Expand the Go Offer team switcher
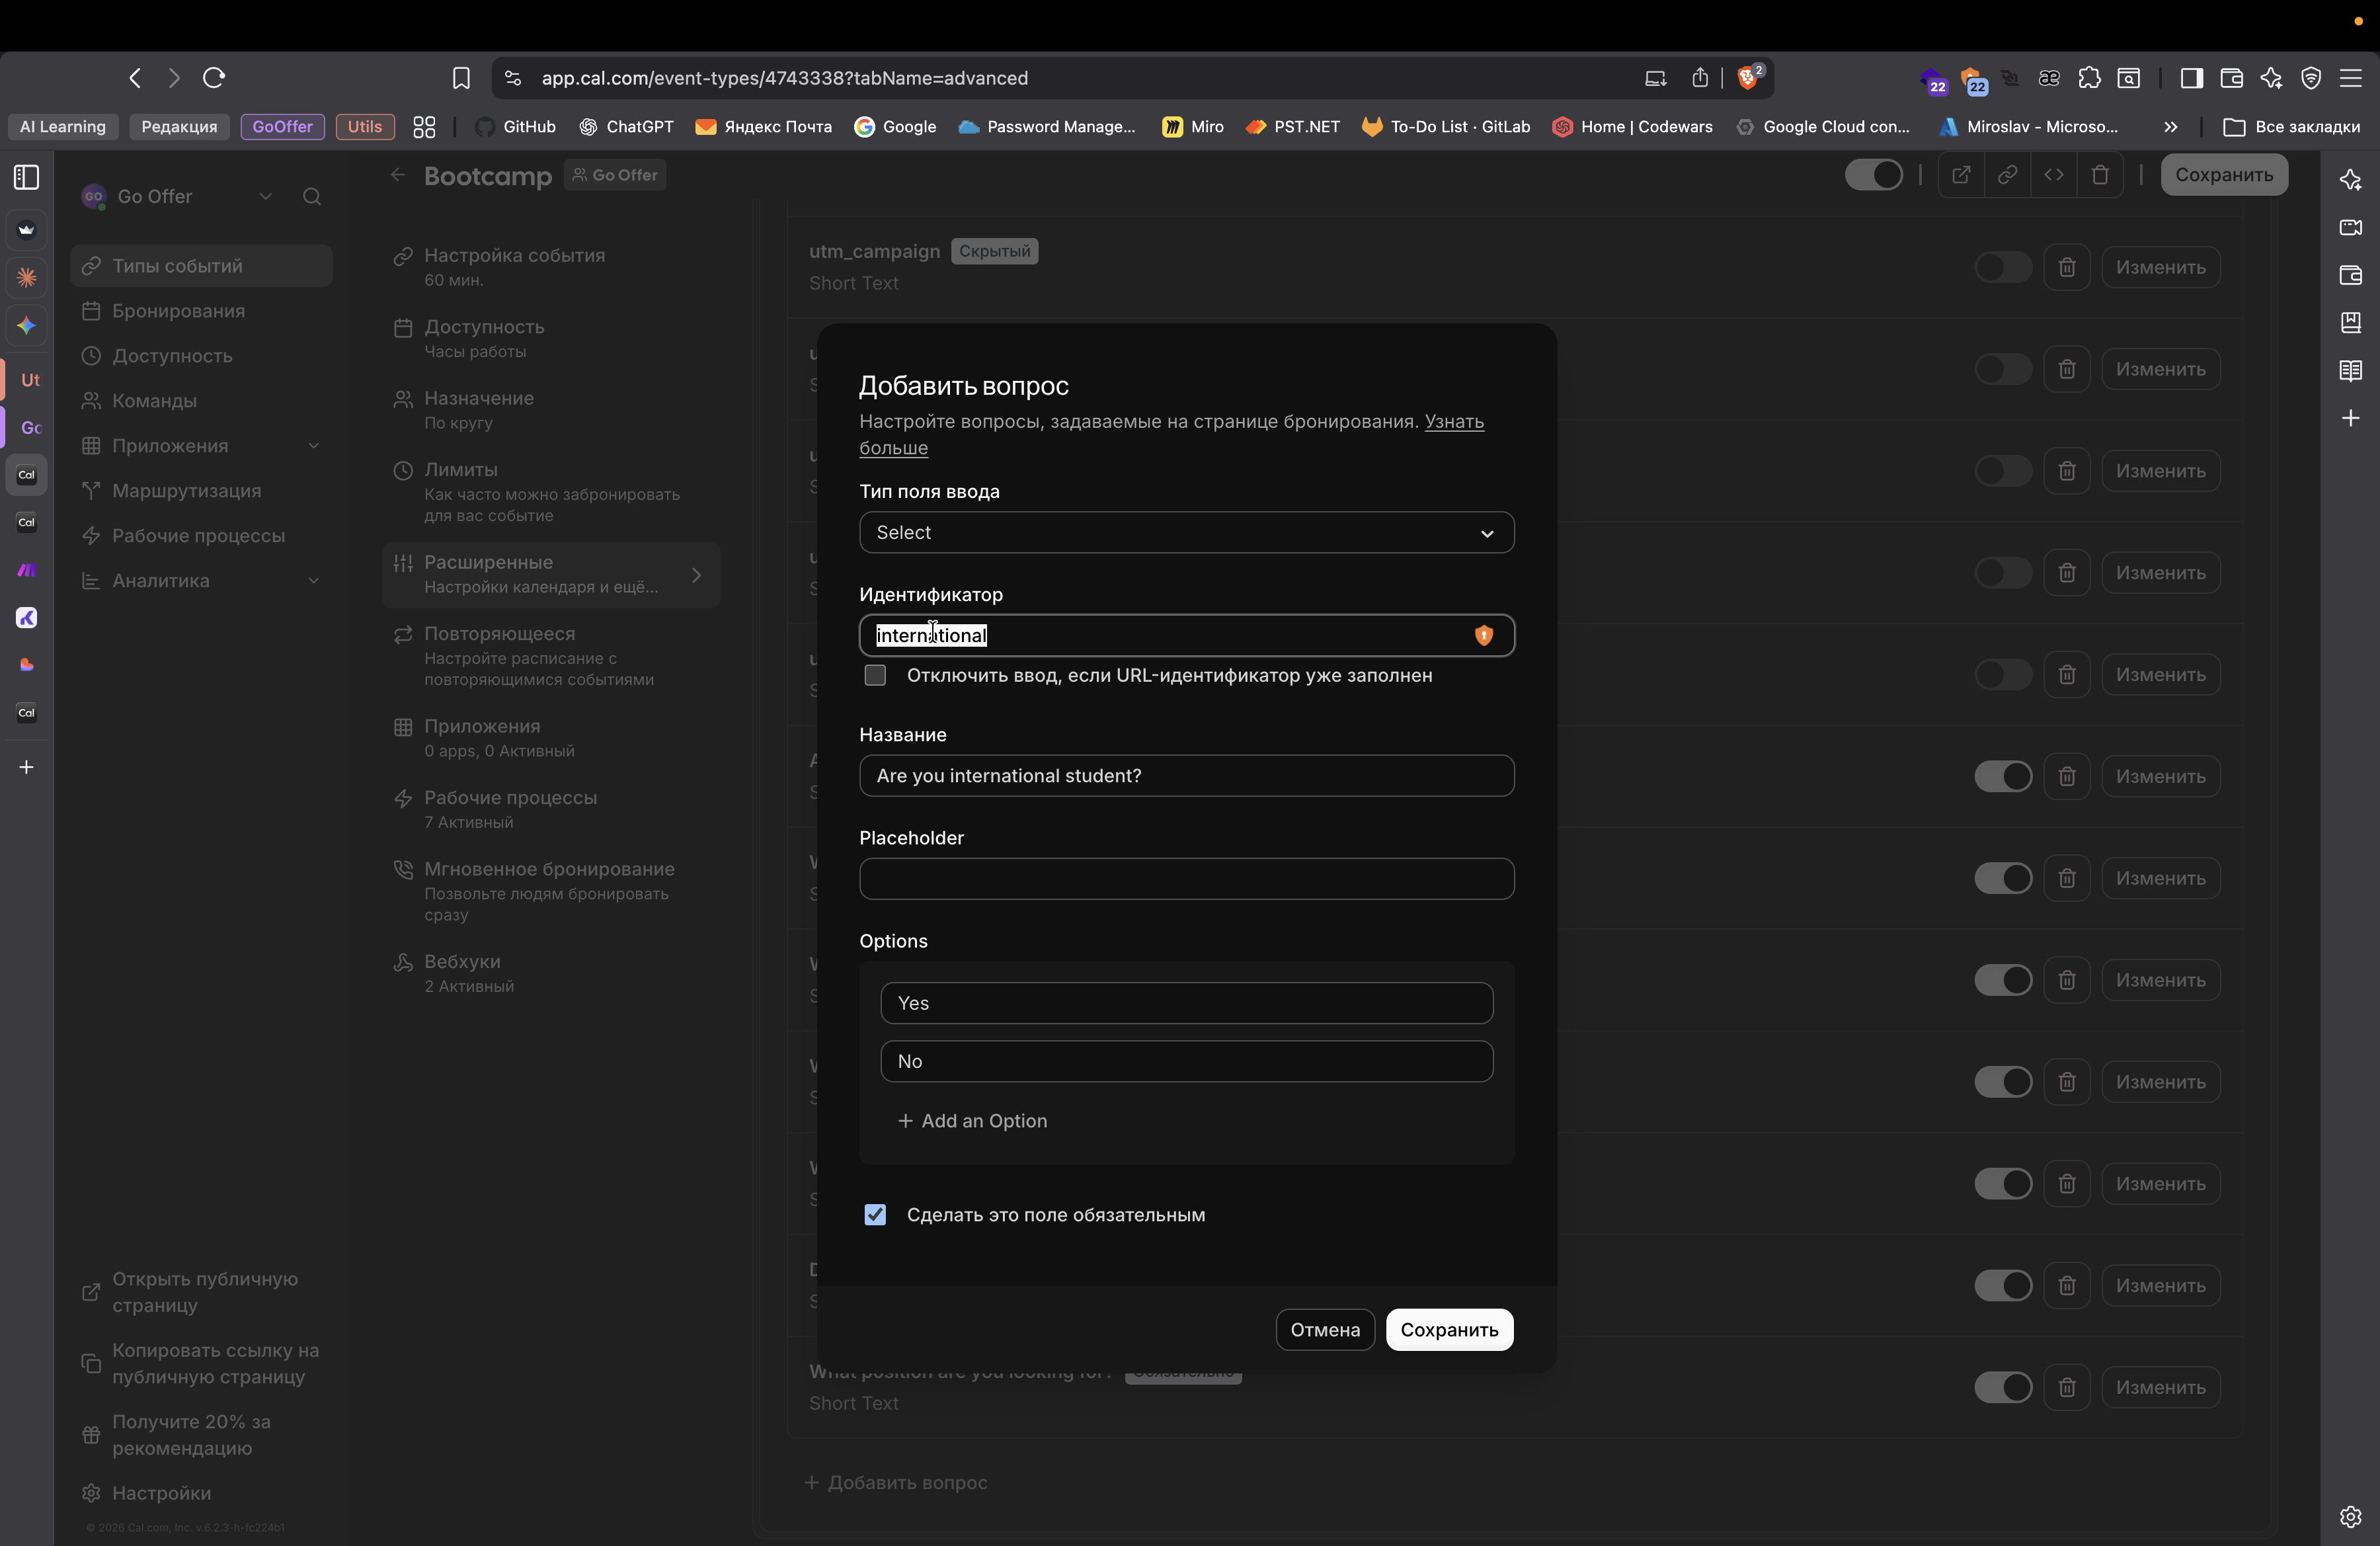Viewport: 2380px width, 1546px height. 265,197
